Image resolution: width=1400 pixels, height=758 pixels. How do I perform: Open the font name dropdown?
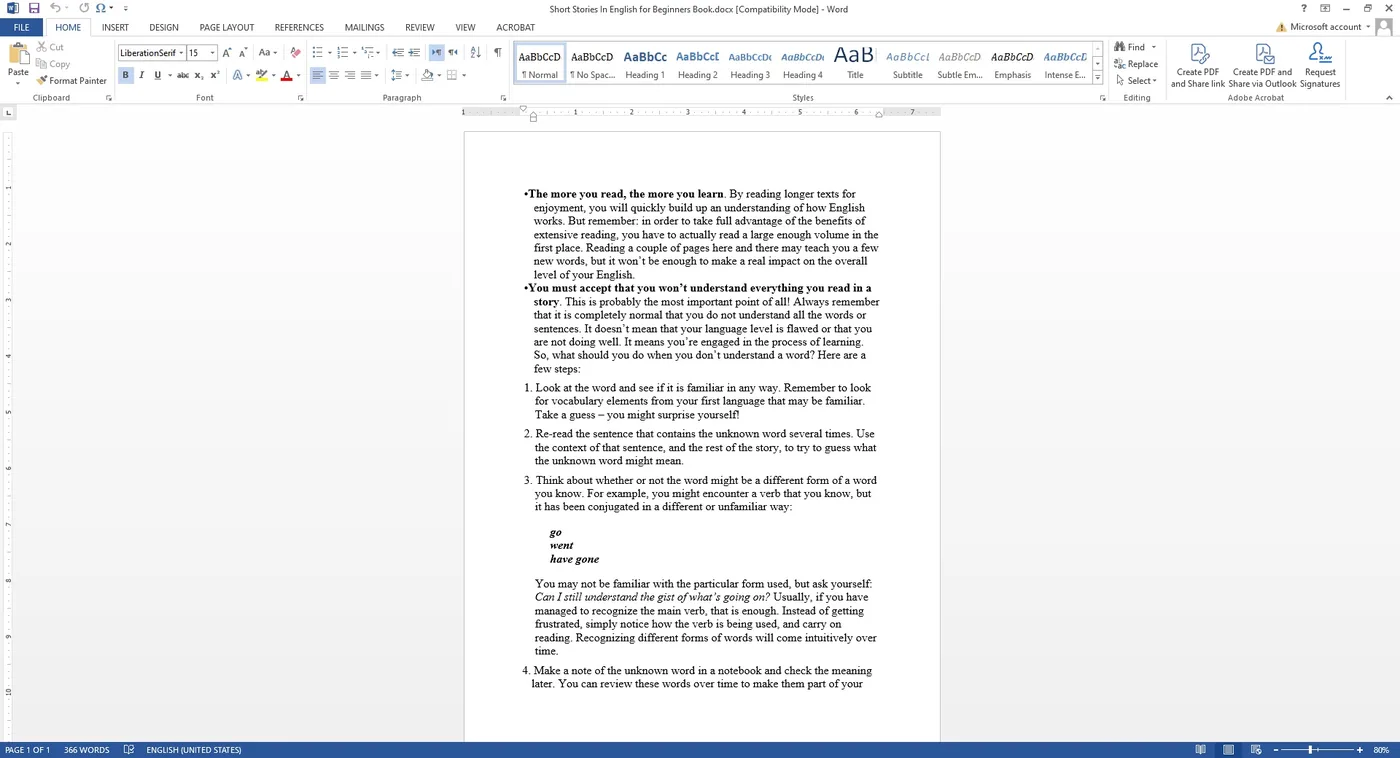pyautogui.click(x=181, y=53)
